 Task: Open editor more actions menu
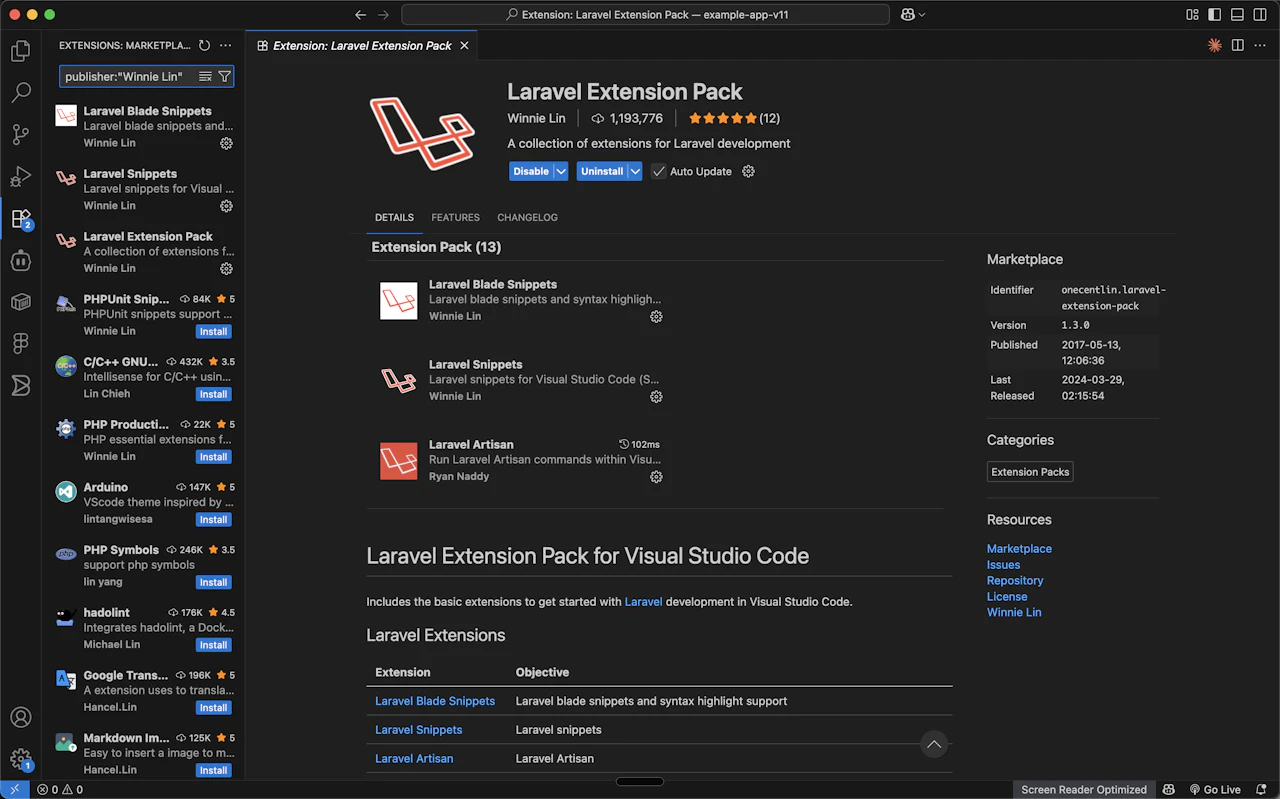pos(1260,46)
